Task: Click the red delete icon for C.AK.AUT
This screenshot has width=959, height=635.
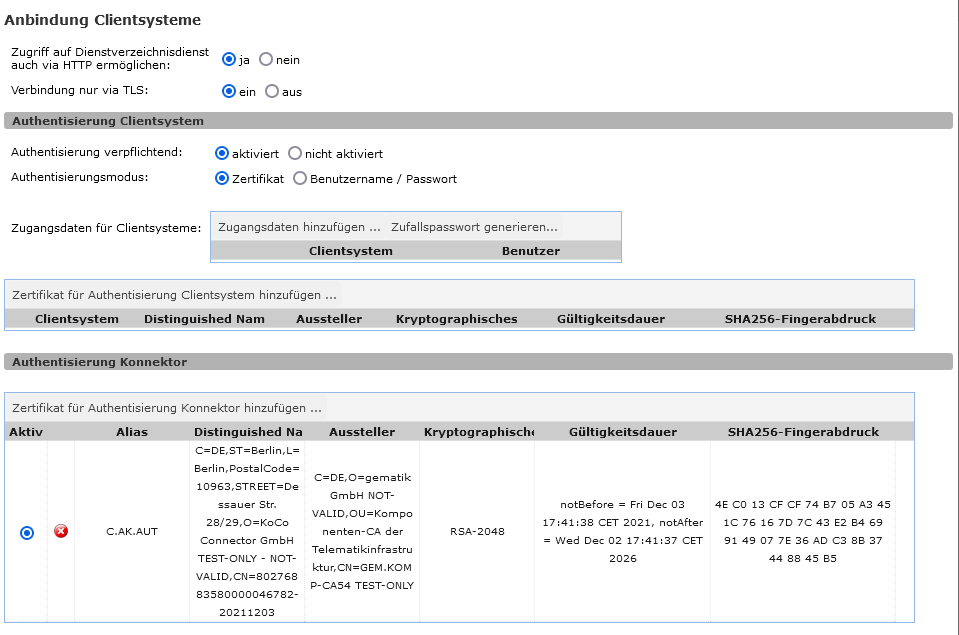Action: pos(61,531)
